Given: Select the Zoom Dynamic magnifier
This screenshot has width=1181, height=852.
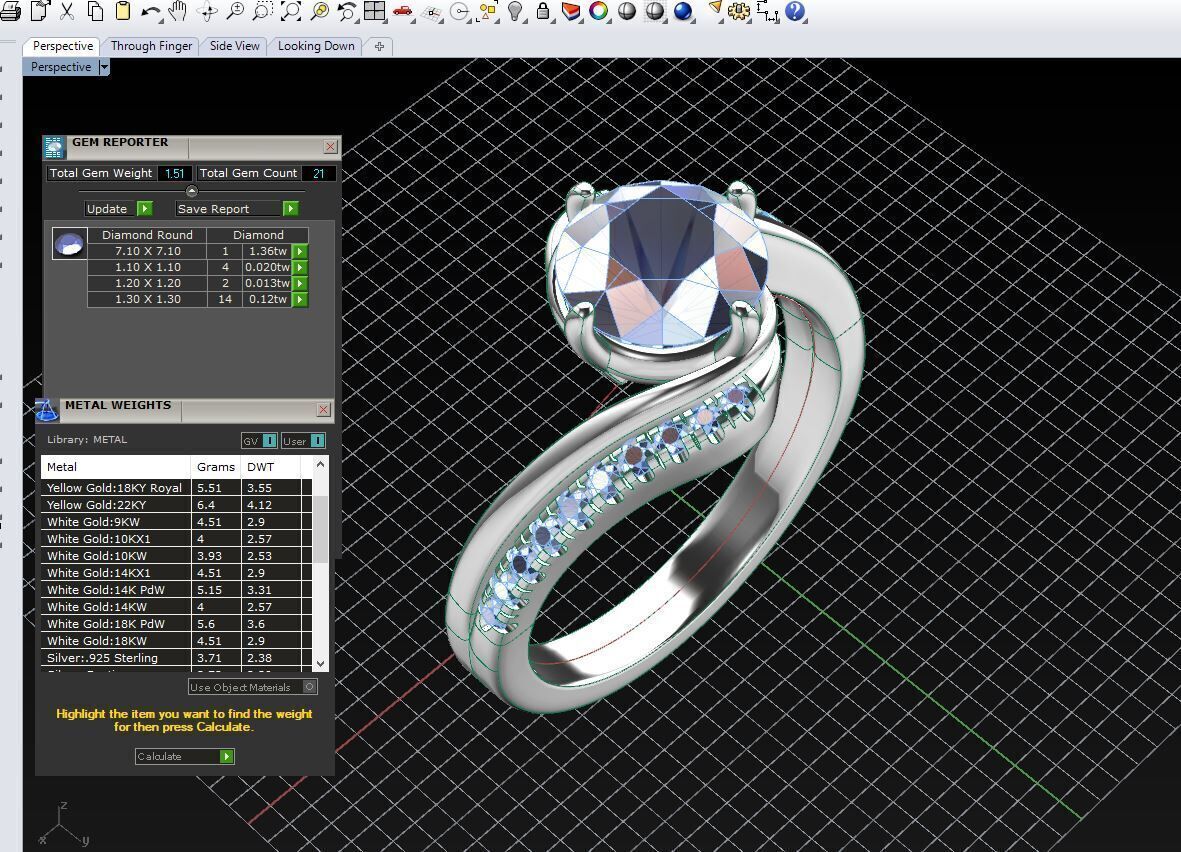Looking at the screenshot, I should [x=235, y=11].
